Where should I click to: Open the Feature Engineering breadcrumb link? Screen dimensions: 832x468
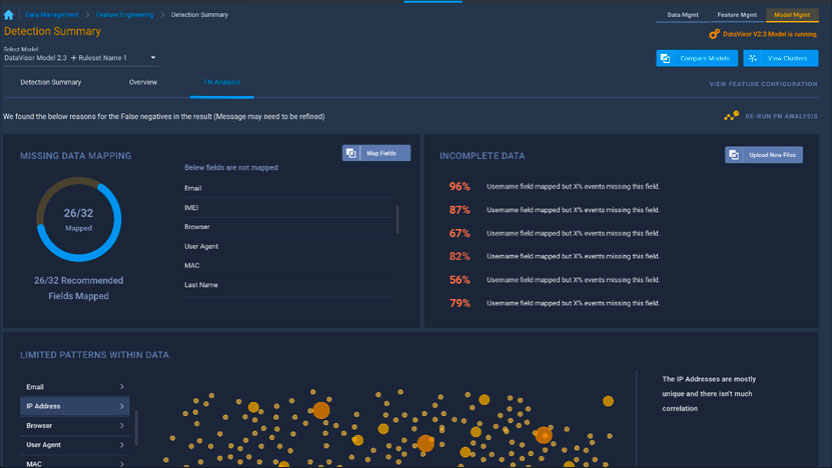point(125,15)
